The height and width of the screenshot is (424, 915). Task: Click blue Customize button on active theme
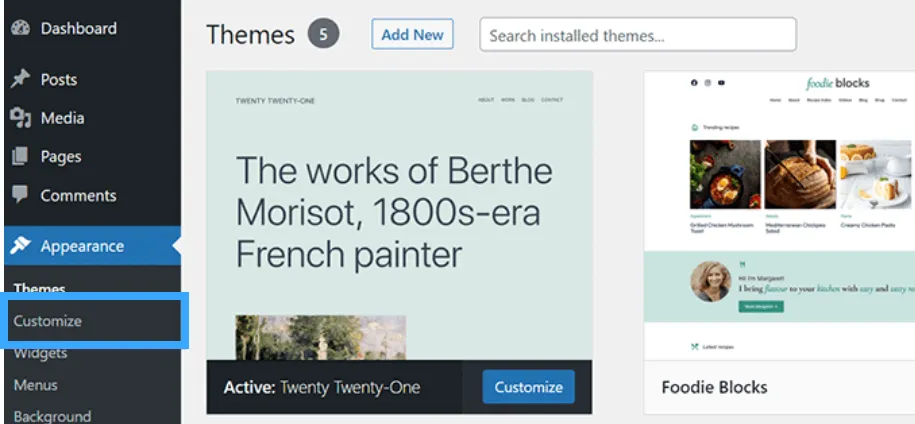[x=529, y=387]
